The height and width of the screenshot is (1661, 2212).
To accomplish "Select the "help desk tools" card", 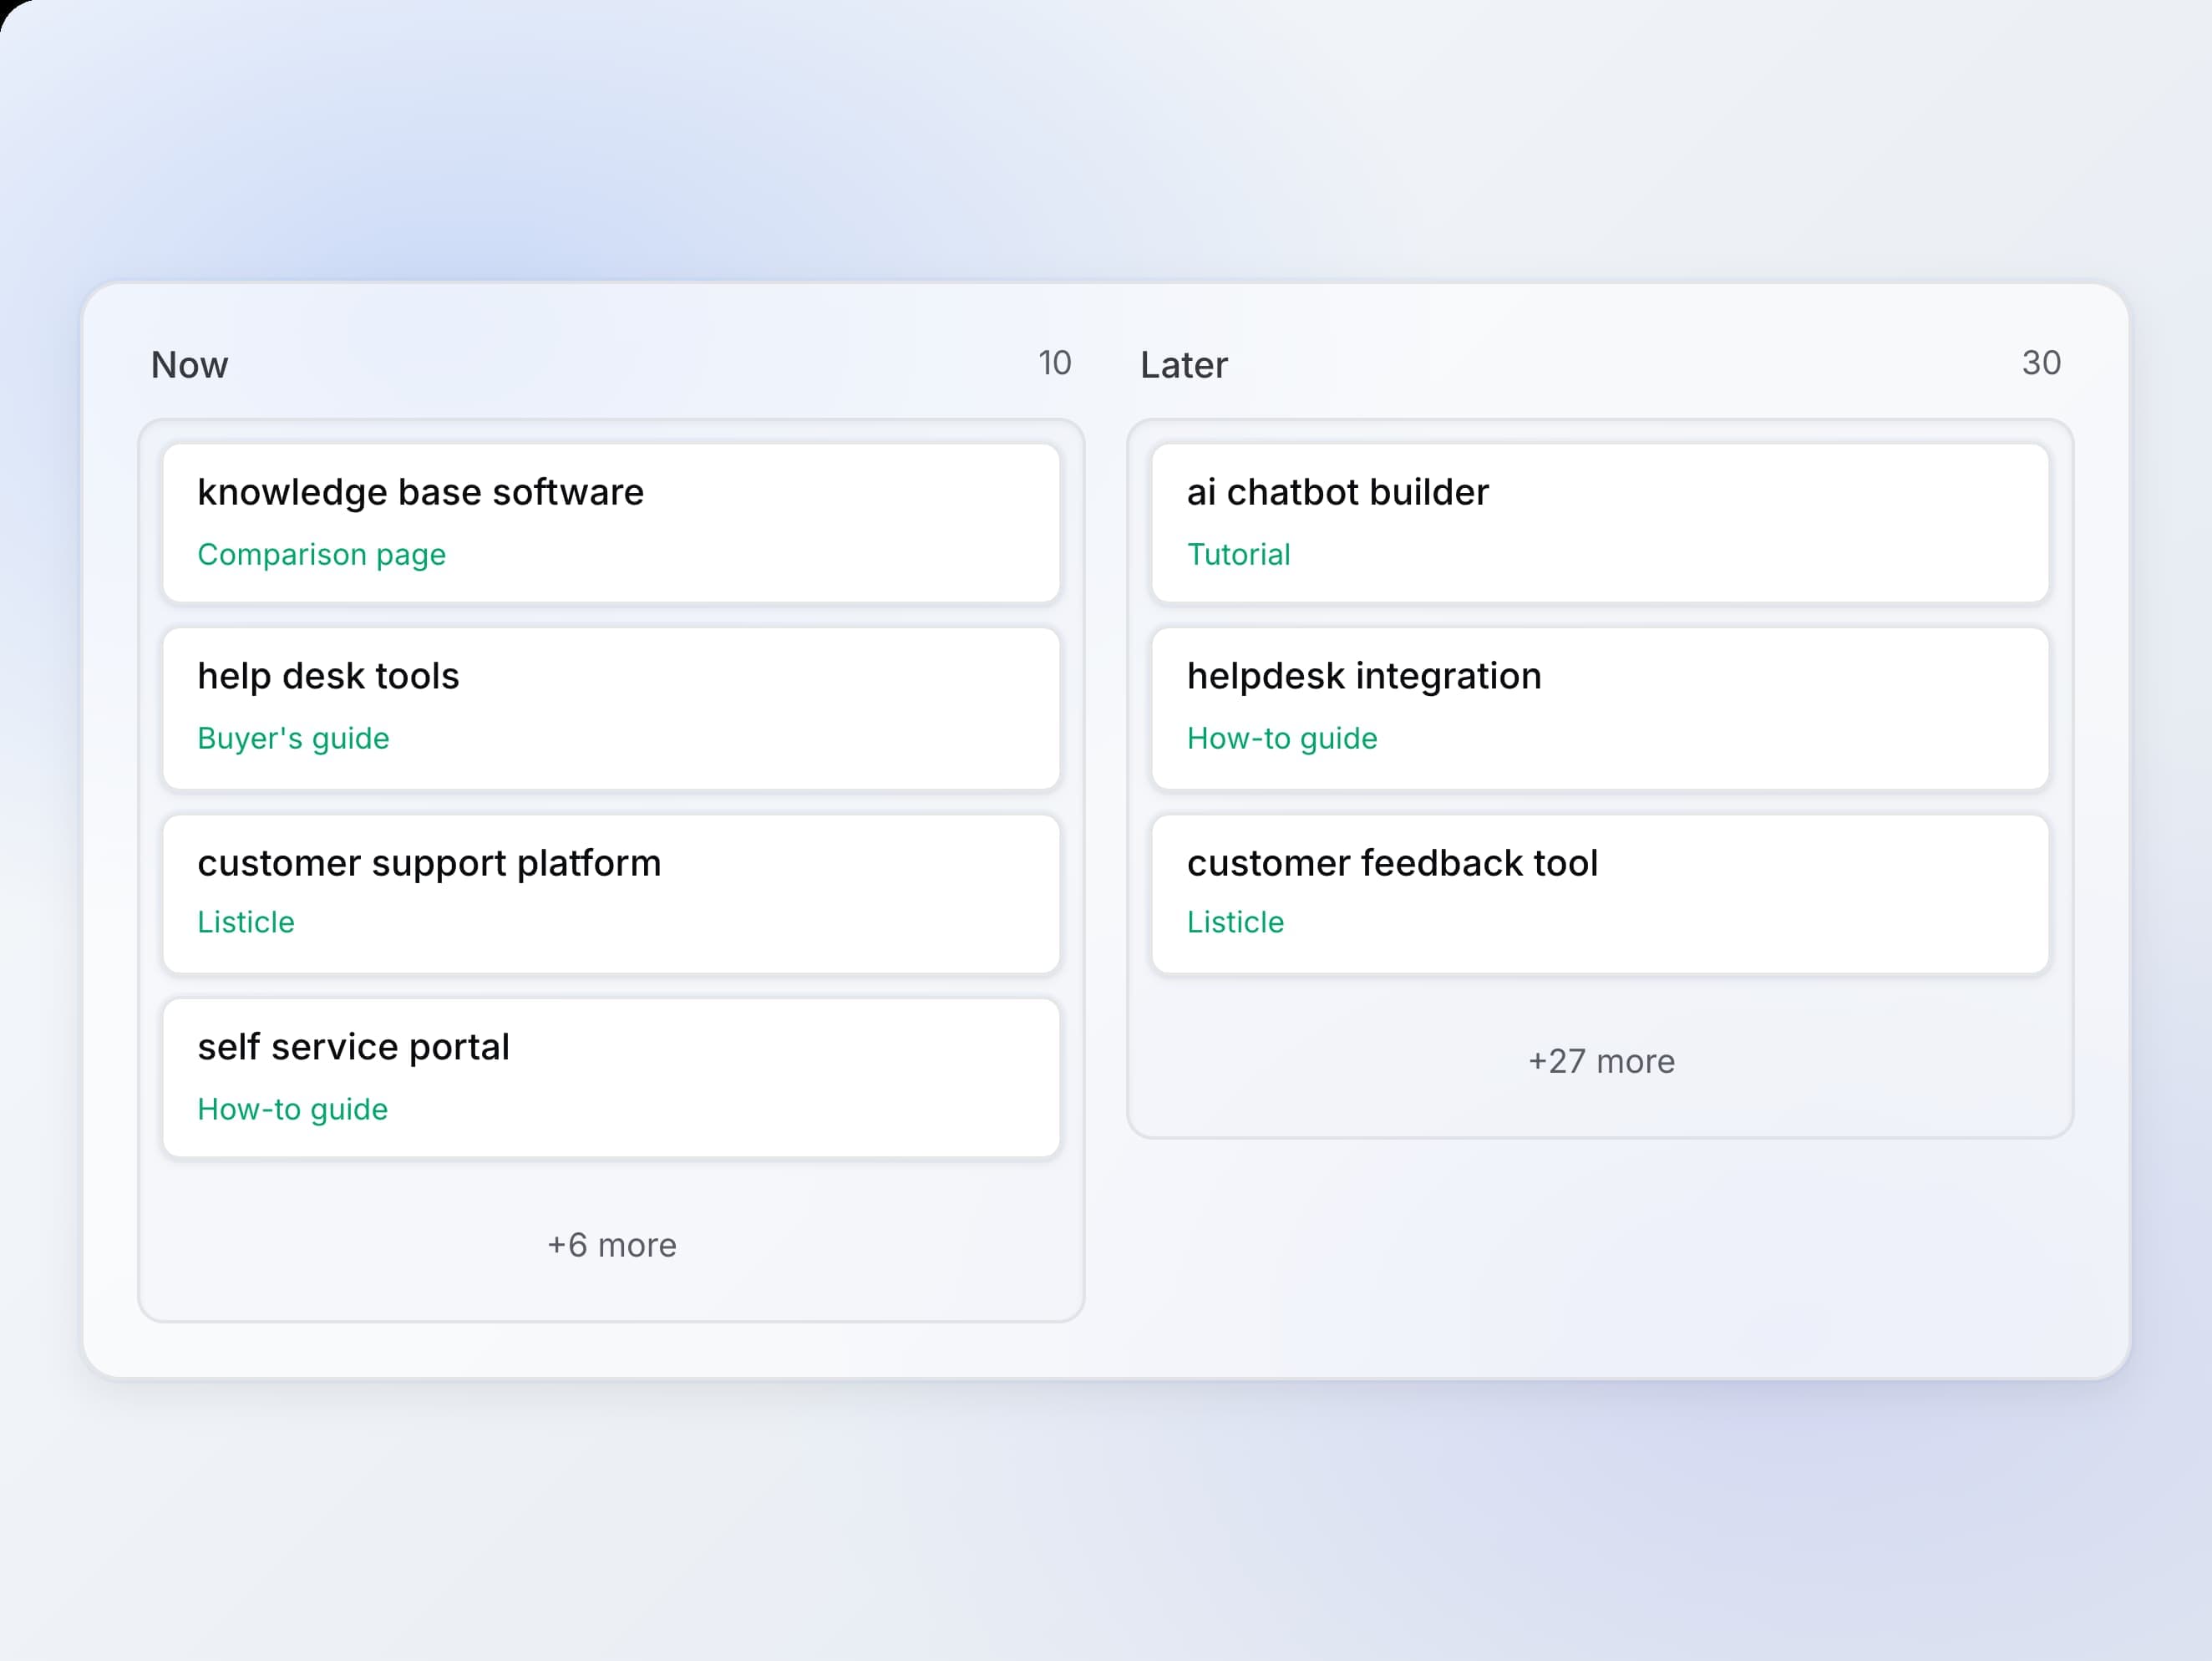I will 612,707.
